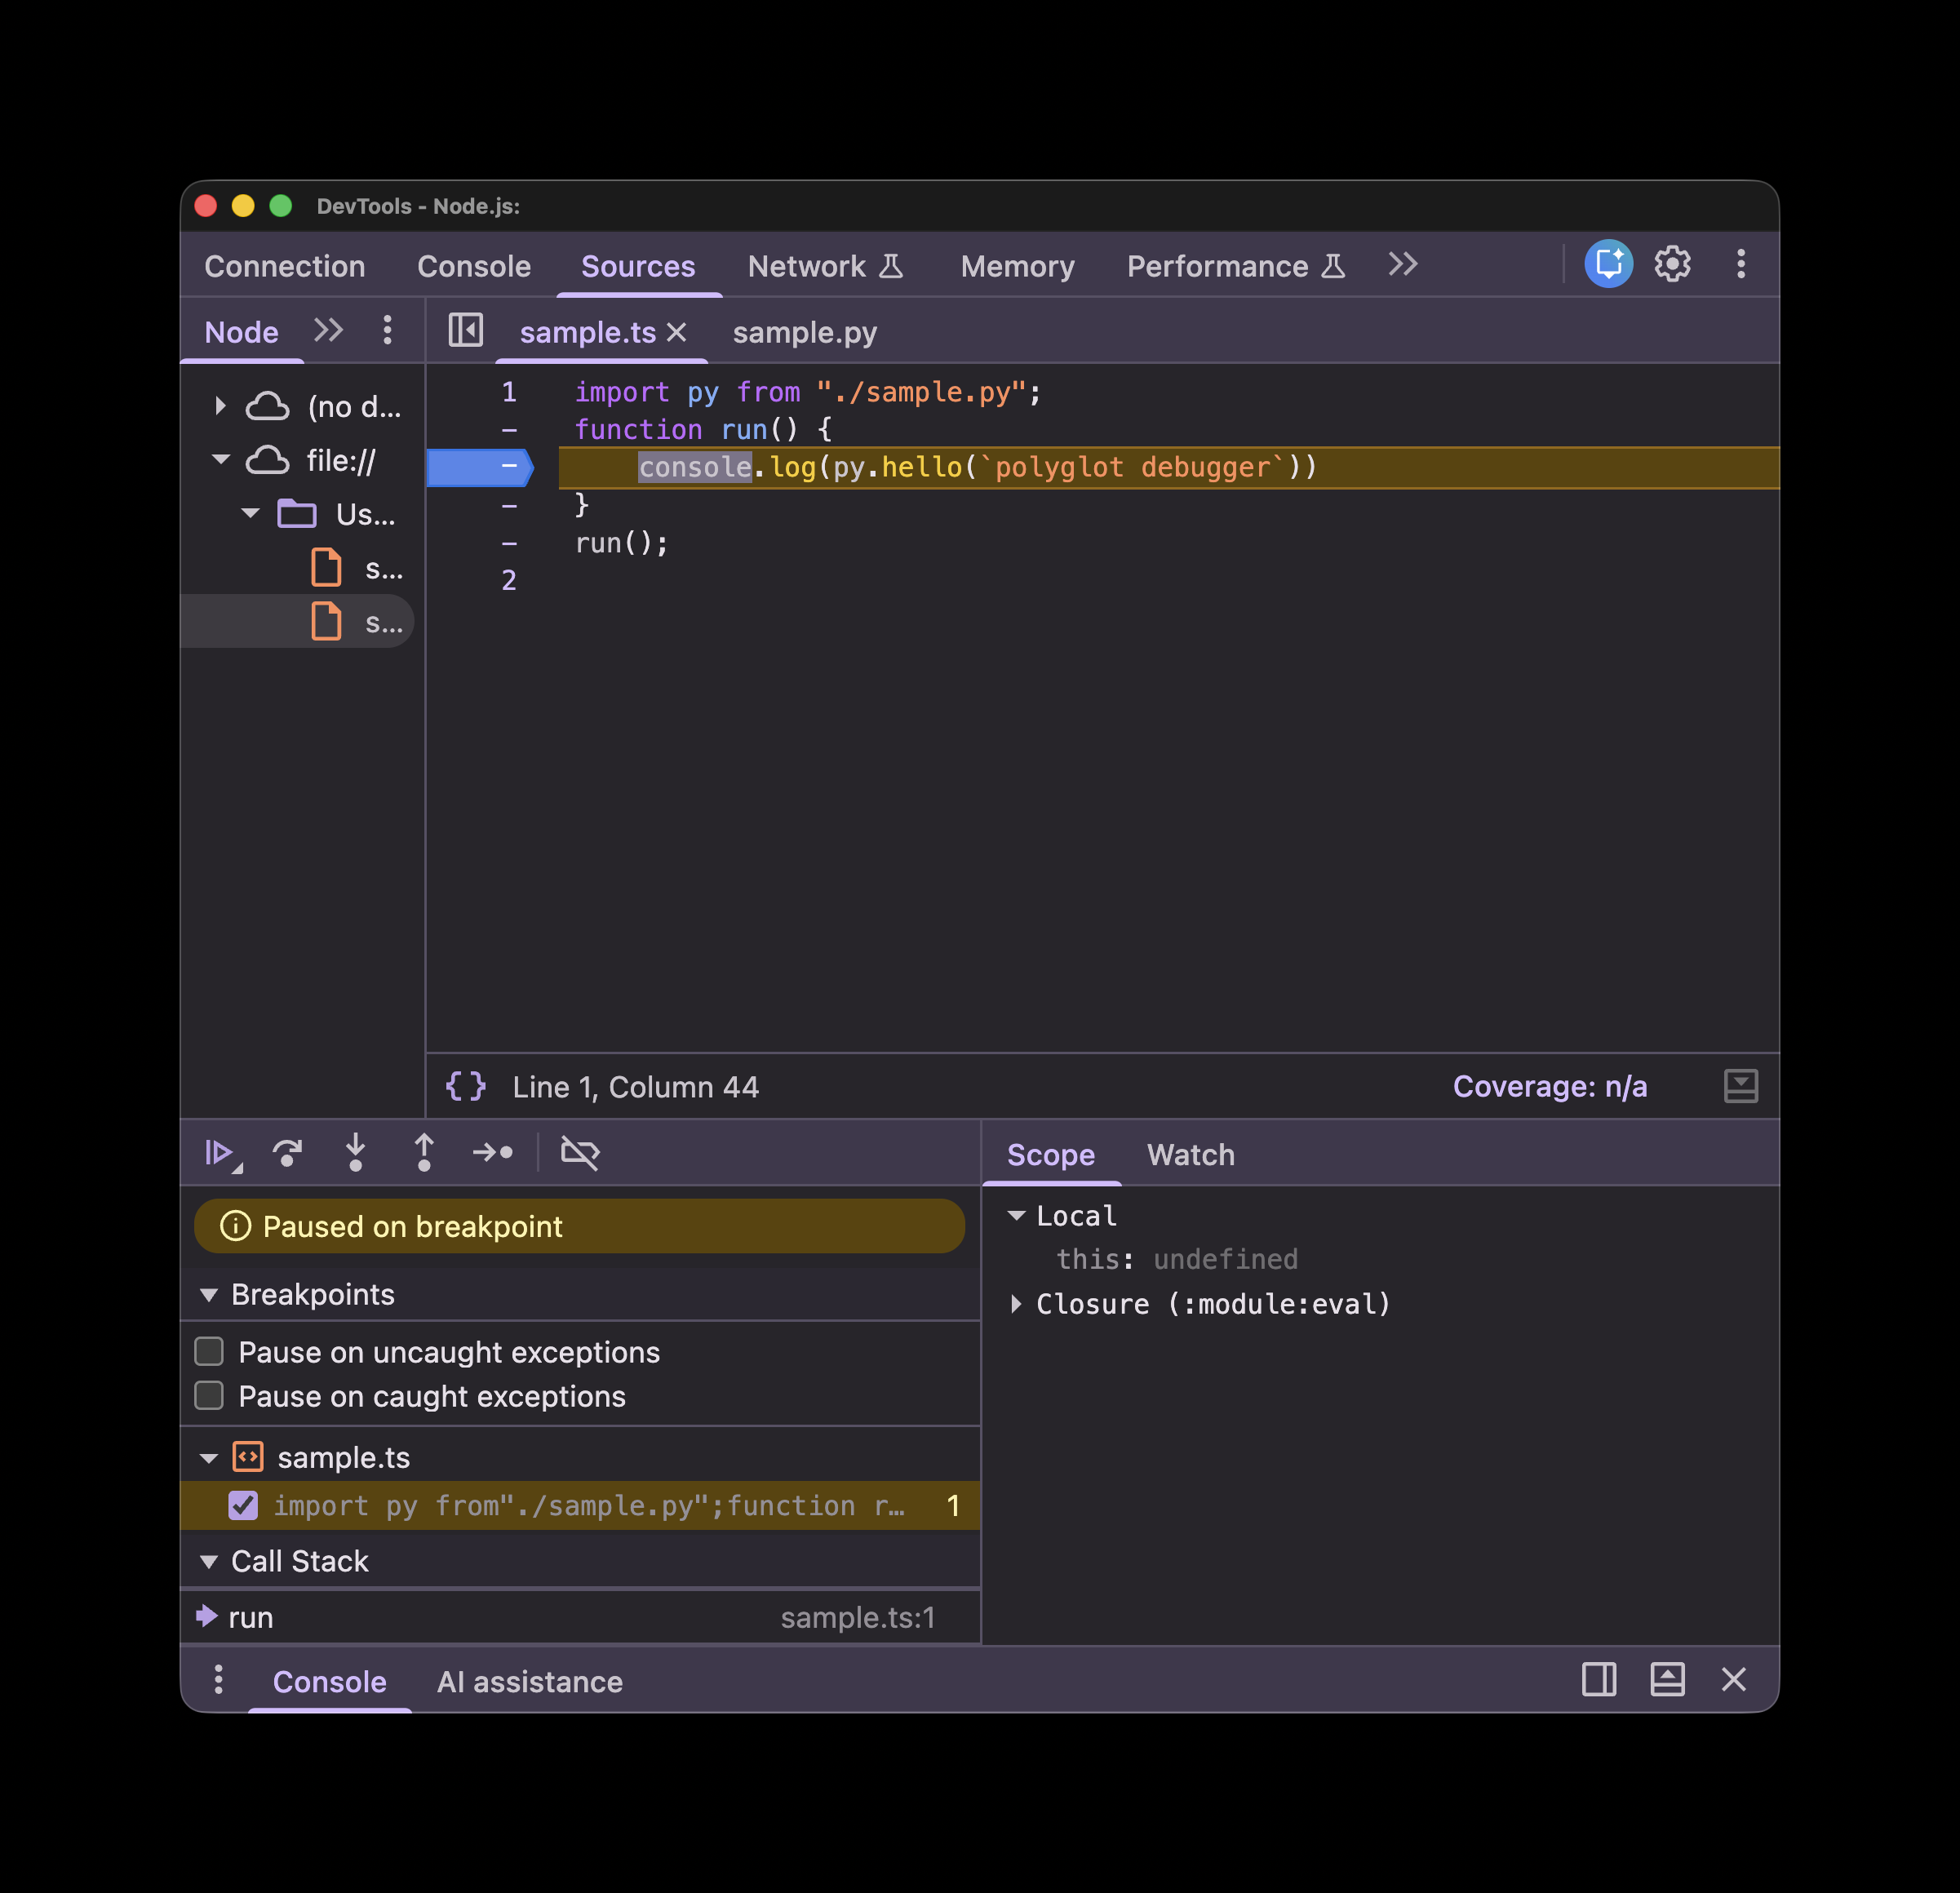Collapse the Local scope
Viewport: 1960px width, 1893px height.
pyautogui.click(x=1017, y=1216)
